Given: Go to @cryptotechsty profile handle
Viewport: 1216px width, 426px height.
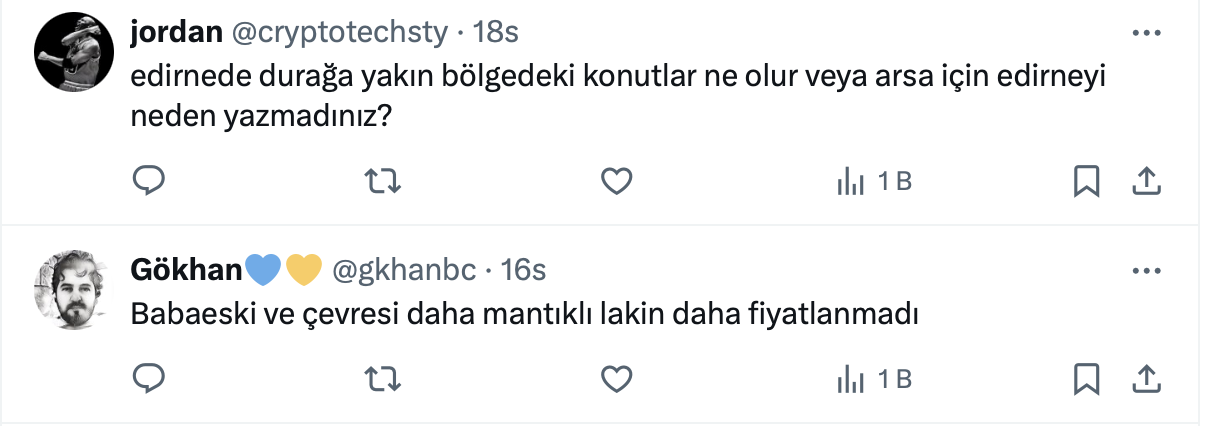Looking at the screenshot, I should [340, 33].
